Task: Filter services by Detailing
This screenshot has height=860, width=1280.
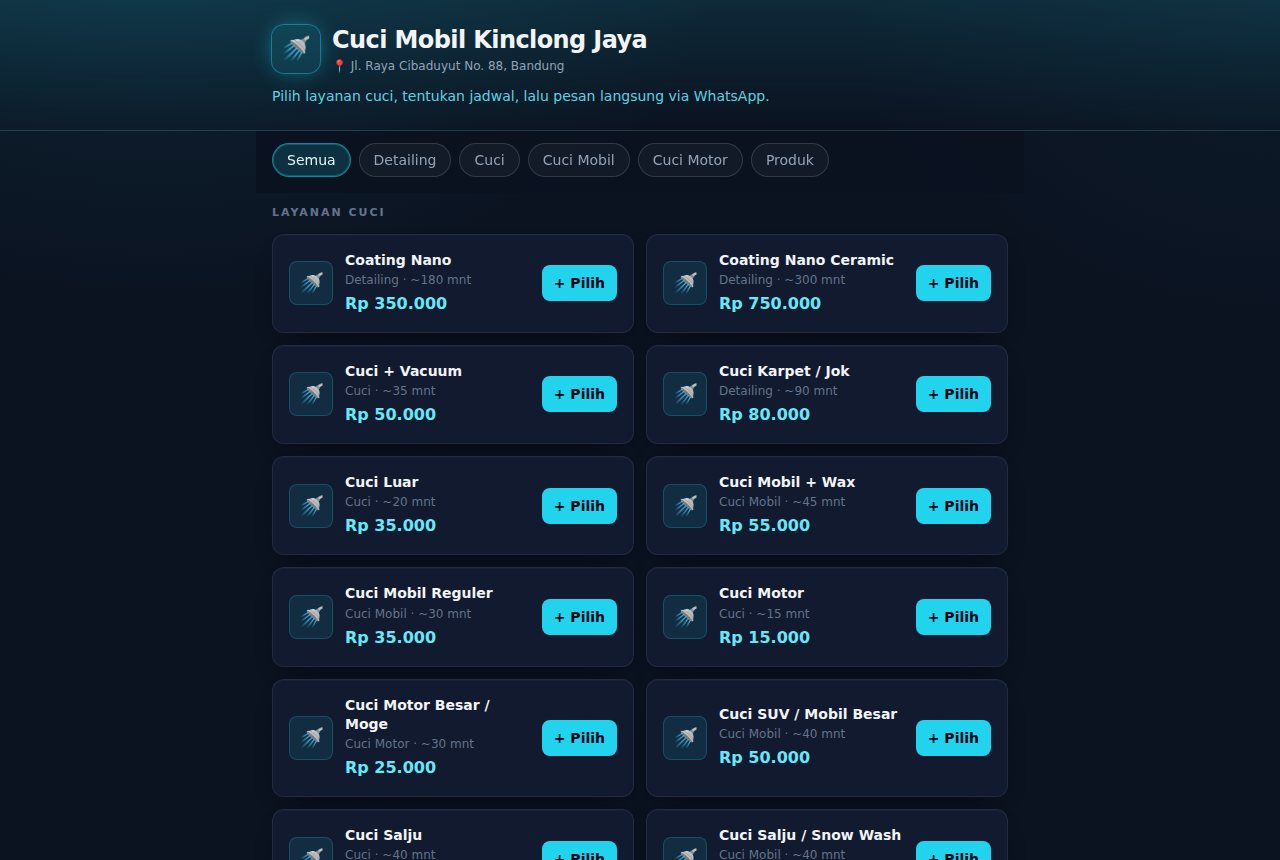Action: click(x=405, y=160)
